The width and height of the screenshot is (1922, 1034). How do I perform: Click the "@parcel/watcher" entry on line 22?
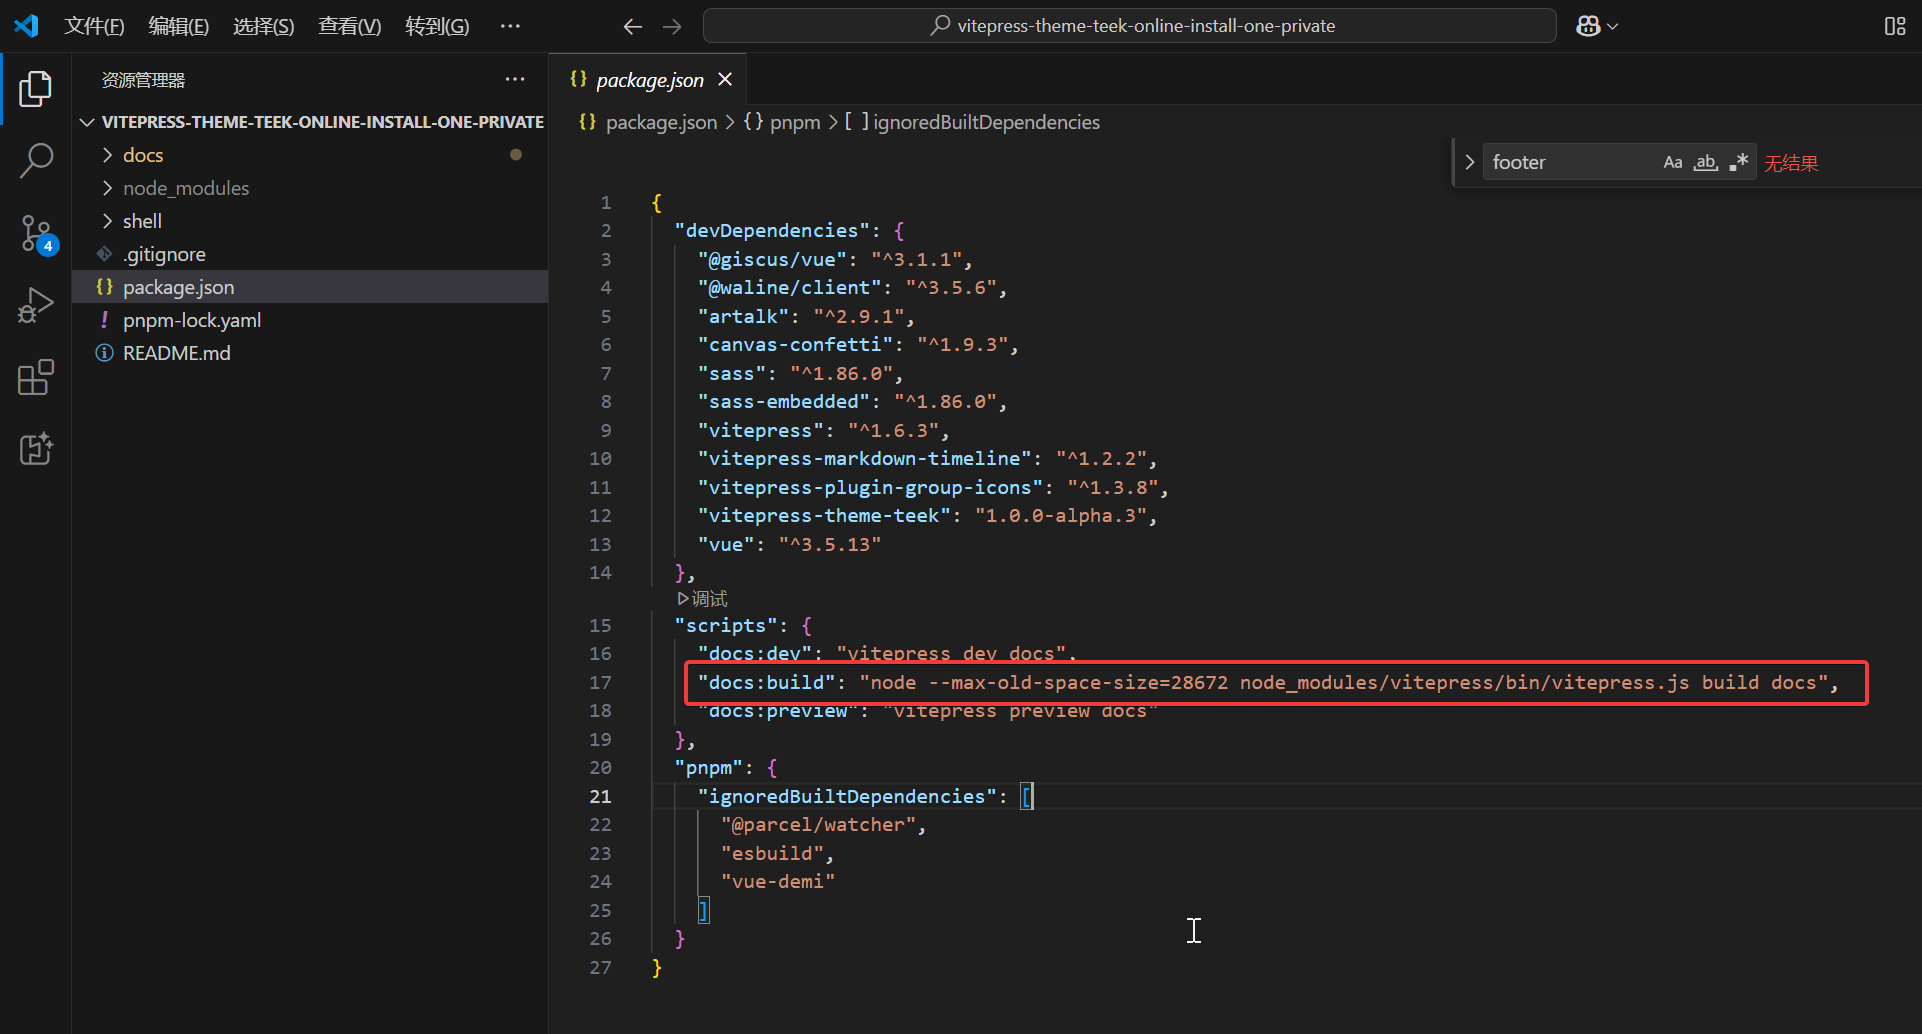(818, 824)
